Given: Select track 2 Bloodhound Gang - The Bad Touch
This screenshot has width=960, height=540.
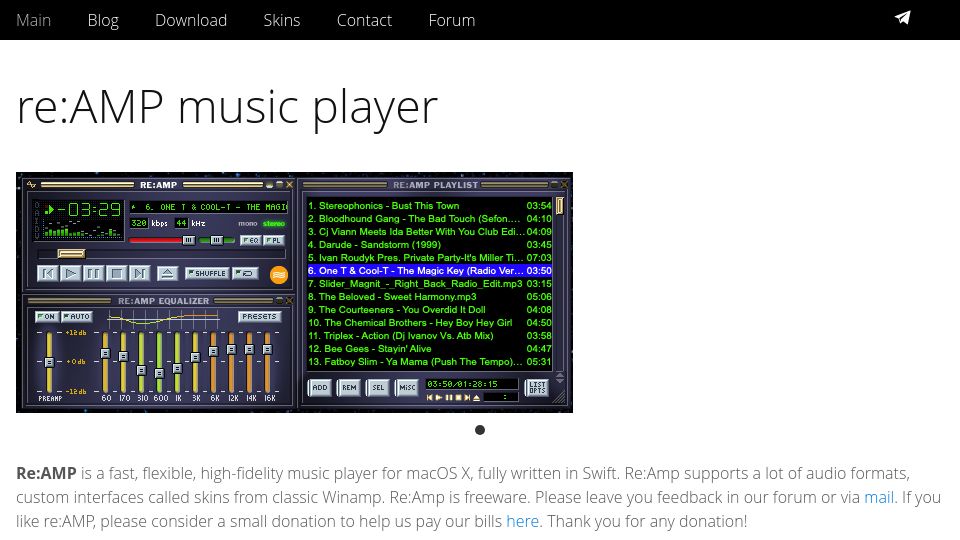Looking at the screenshot, I should click(429, 219).
